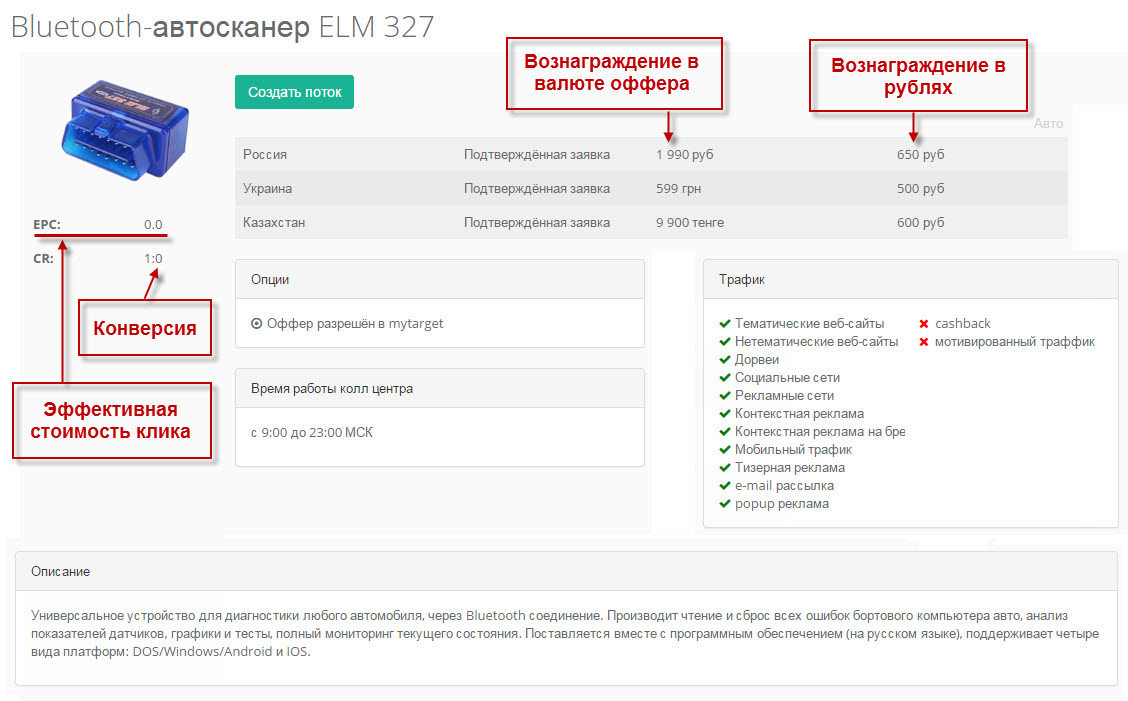
Task: Click the Социальные сети traffic label
Action: (787, 378)
